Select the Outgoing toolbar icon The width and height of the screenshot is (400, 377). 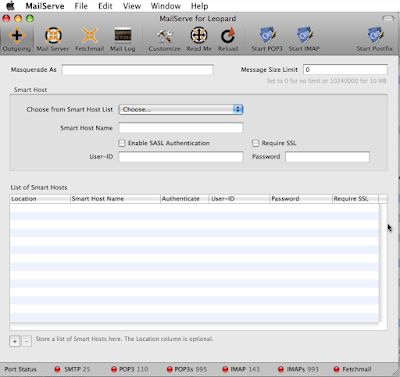point(17,35)
